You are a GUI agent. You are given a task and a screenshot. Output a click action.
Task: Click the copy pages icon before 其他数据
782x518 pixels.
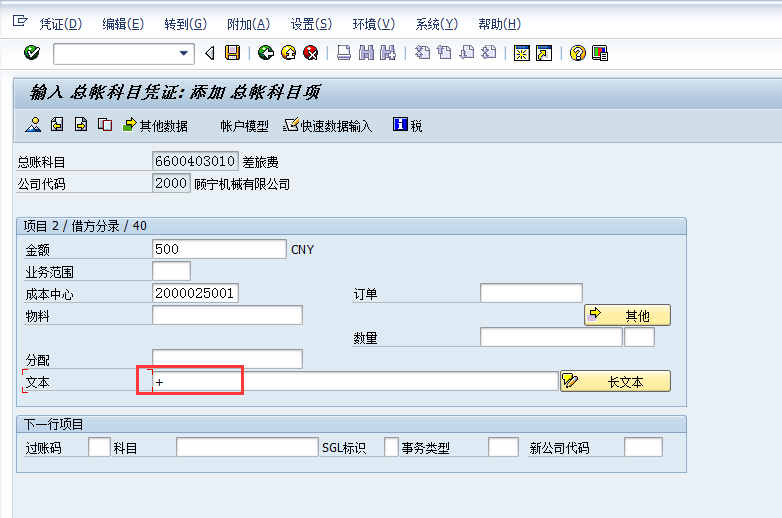105,125
